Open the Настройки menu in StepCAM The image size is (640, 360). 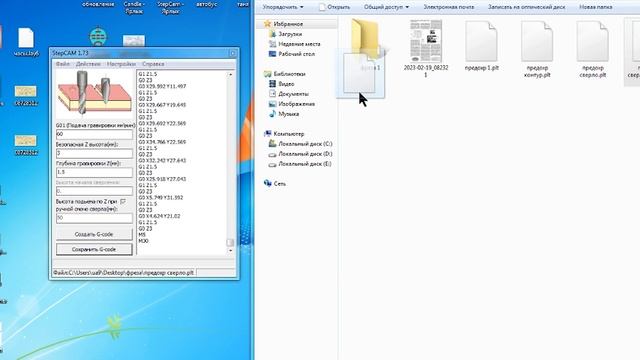(x=121, y=64)
